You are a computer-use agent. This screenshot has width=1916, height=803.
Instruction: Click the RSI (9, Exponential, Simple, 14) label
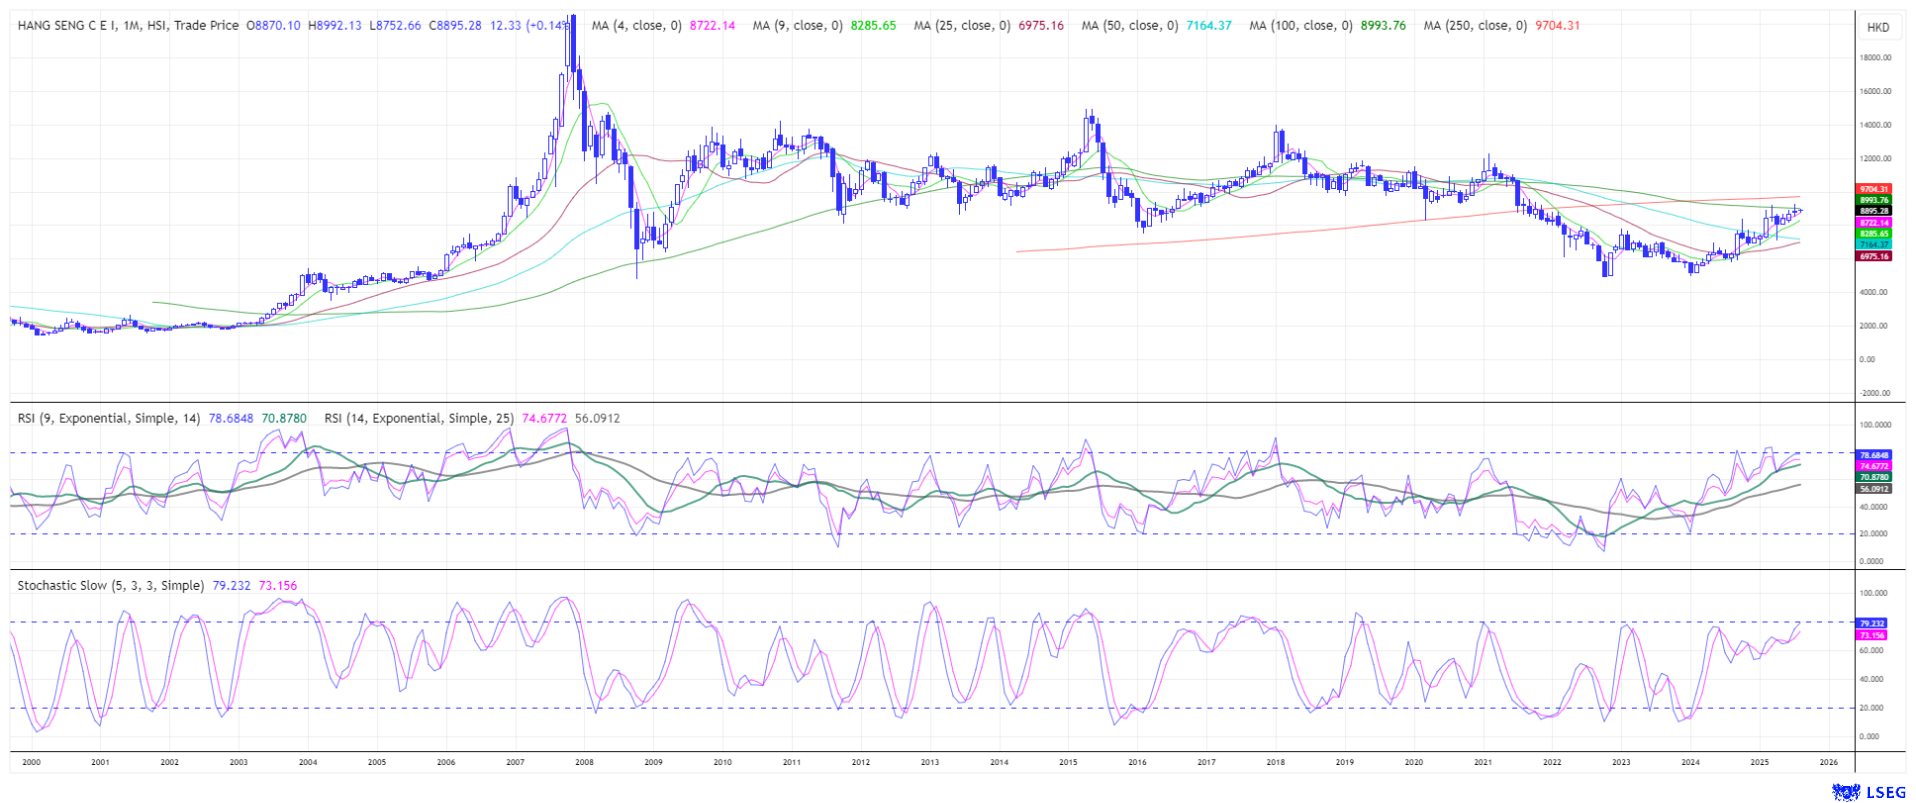coord(109,418)
